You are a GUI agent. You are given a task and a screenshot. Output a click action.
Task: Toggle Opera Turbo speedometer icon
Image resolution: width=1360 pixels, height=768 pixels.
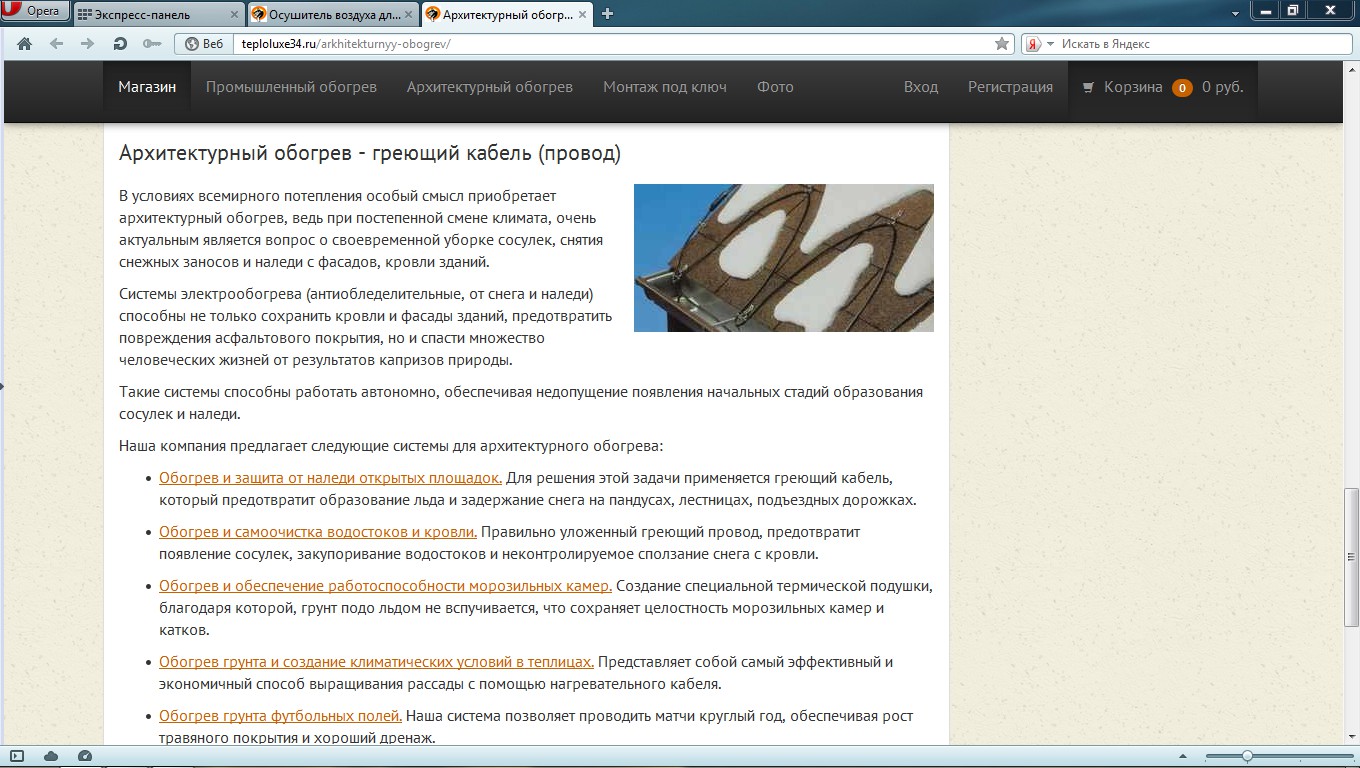click(x=85, y=756)
